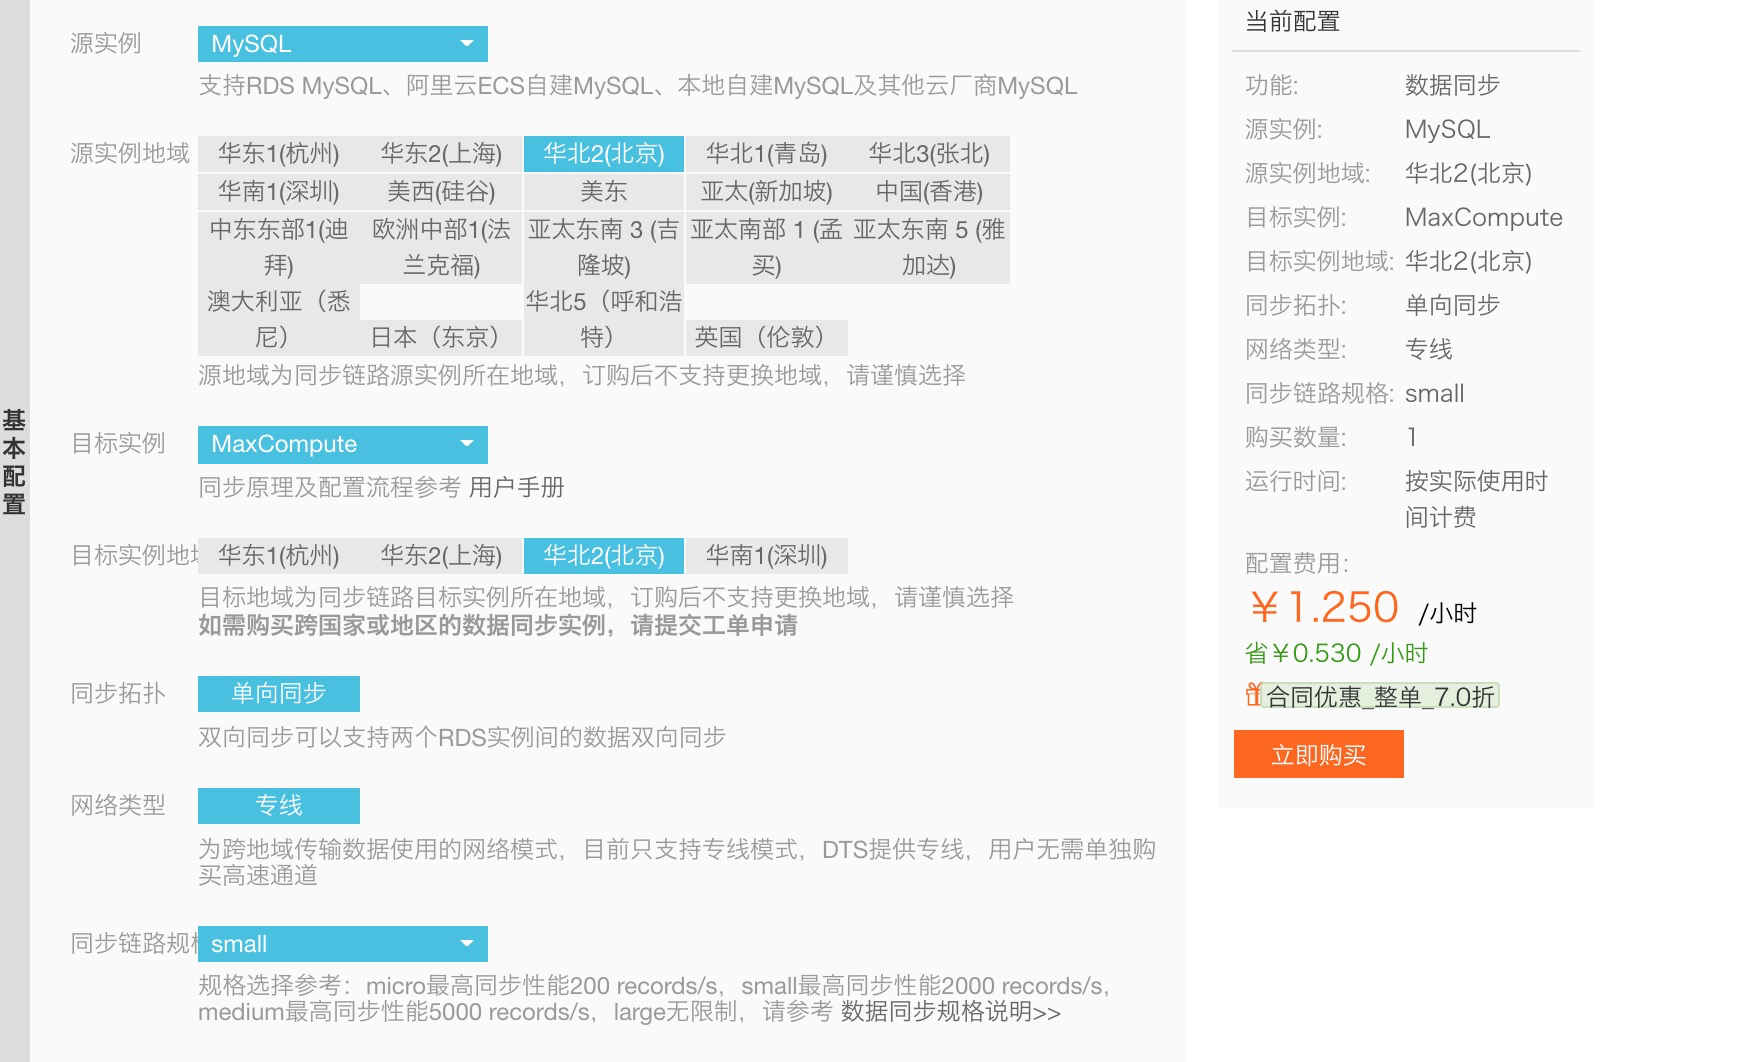Select target region 华北2(北京)
The image size is (1754, 1062).
coord(604,556)
